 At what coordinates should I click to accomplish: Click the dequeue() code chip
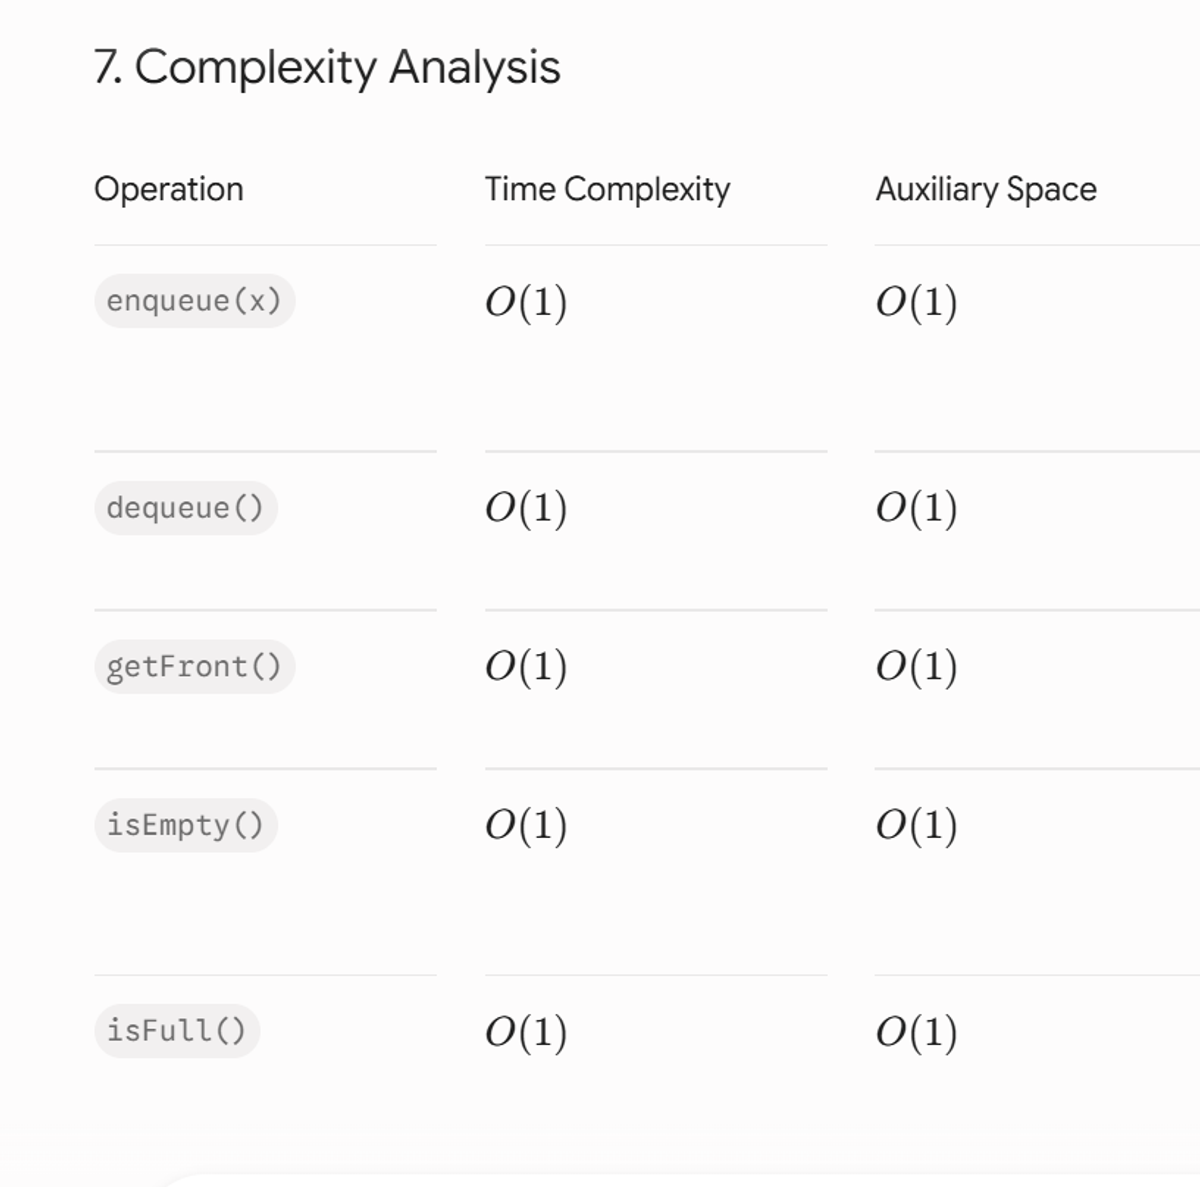click(x=185, y=508)
